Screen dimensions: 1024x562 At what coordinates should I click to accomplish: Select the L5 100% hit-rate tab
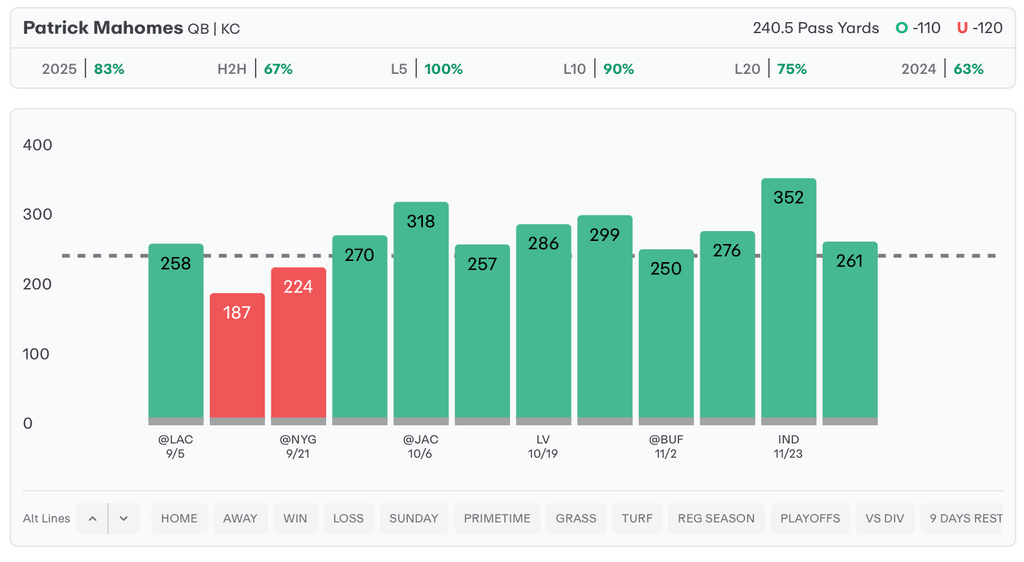click(x=427, y=69)
